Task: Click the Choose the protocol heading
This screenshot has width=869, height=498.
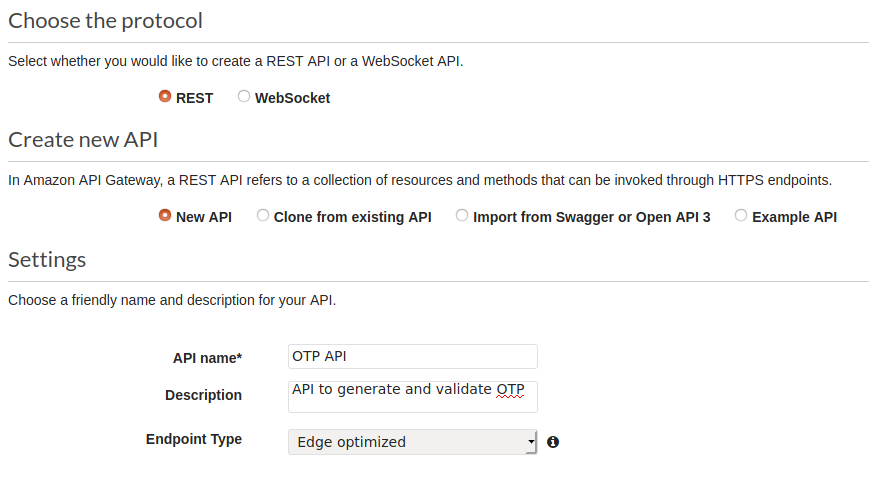Action: pos(105,20)
